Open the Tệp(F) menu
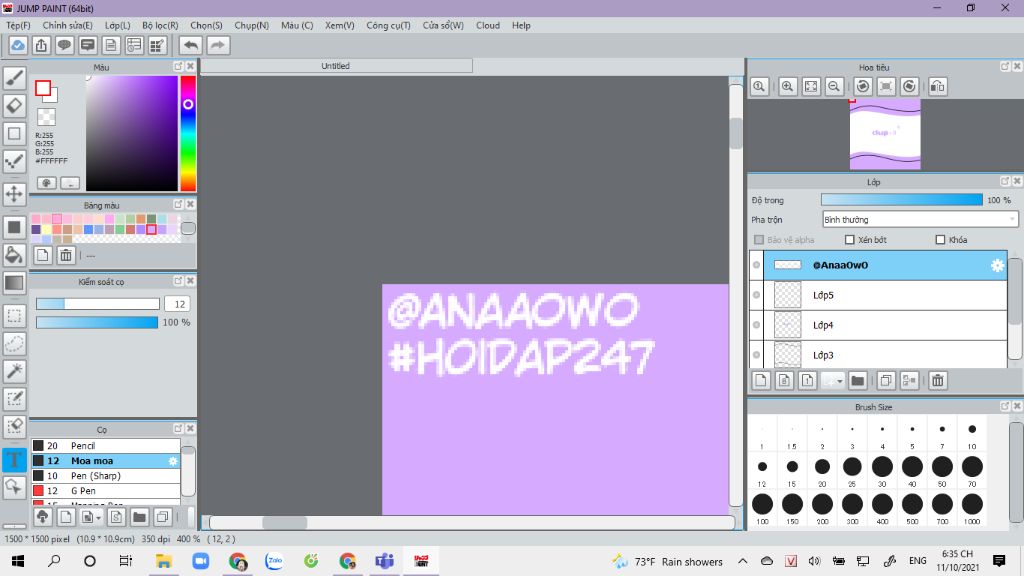This screenshot has width=1024, height=576. (x=18, y=25)
